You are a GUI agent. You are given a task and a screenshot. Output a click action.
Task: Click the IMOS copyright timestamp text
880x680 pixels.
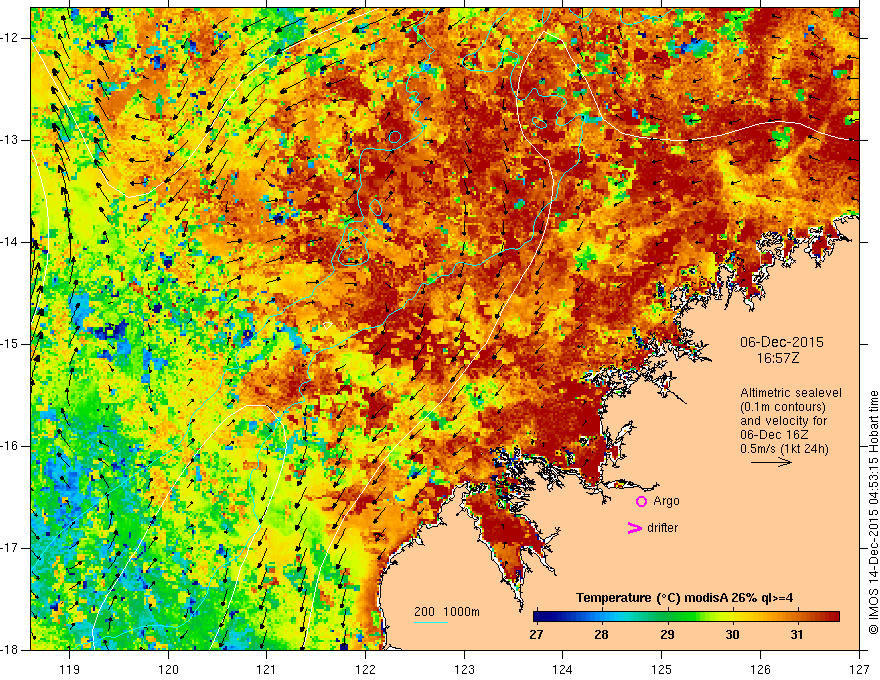pyautogui.click(x=873, y=513)
